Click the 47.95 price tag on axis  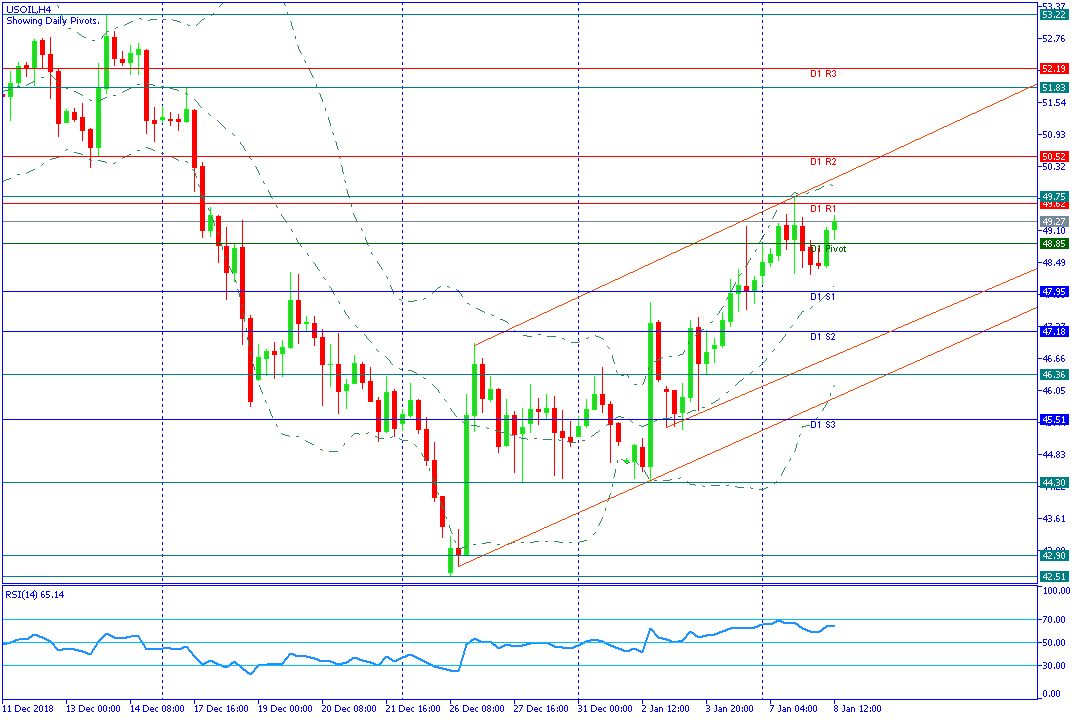1053,291
